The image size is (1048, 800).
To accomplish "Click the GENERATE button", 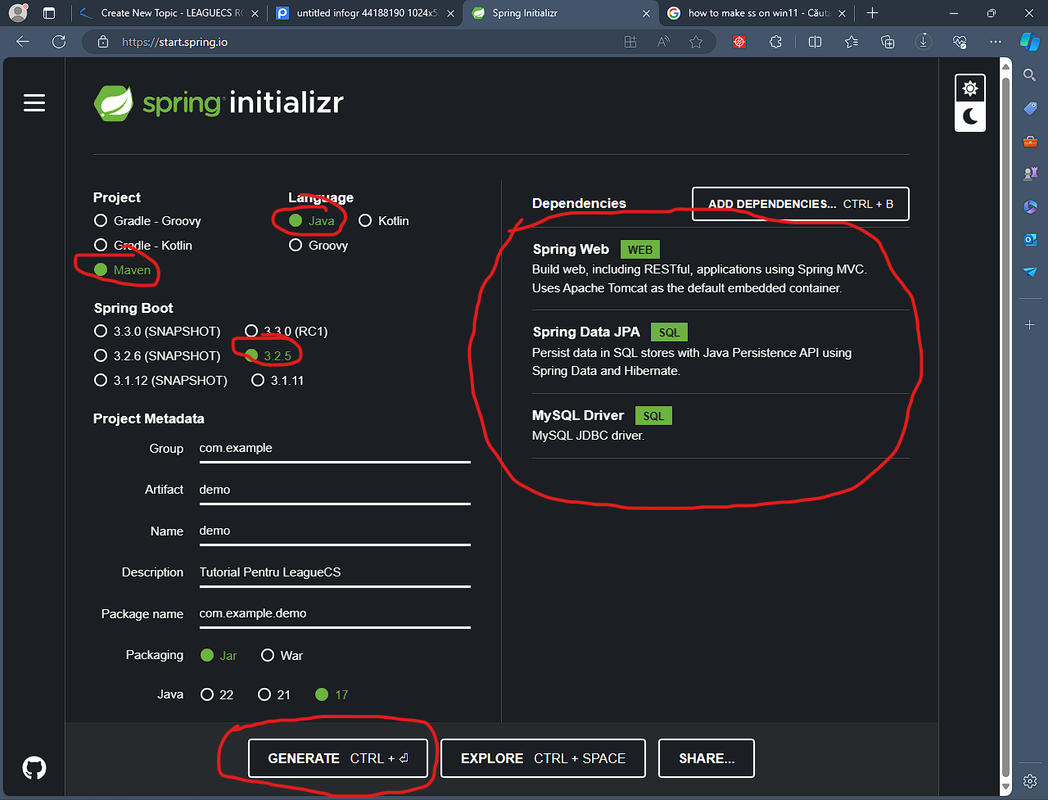I will (338, 758).
